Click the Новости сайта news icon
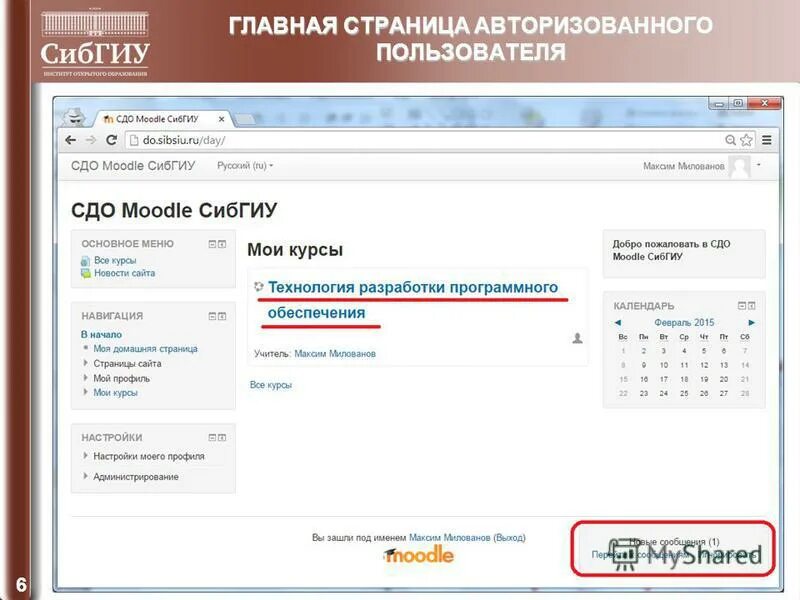The height and width of the screenshot is (600, 800). 86,274
